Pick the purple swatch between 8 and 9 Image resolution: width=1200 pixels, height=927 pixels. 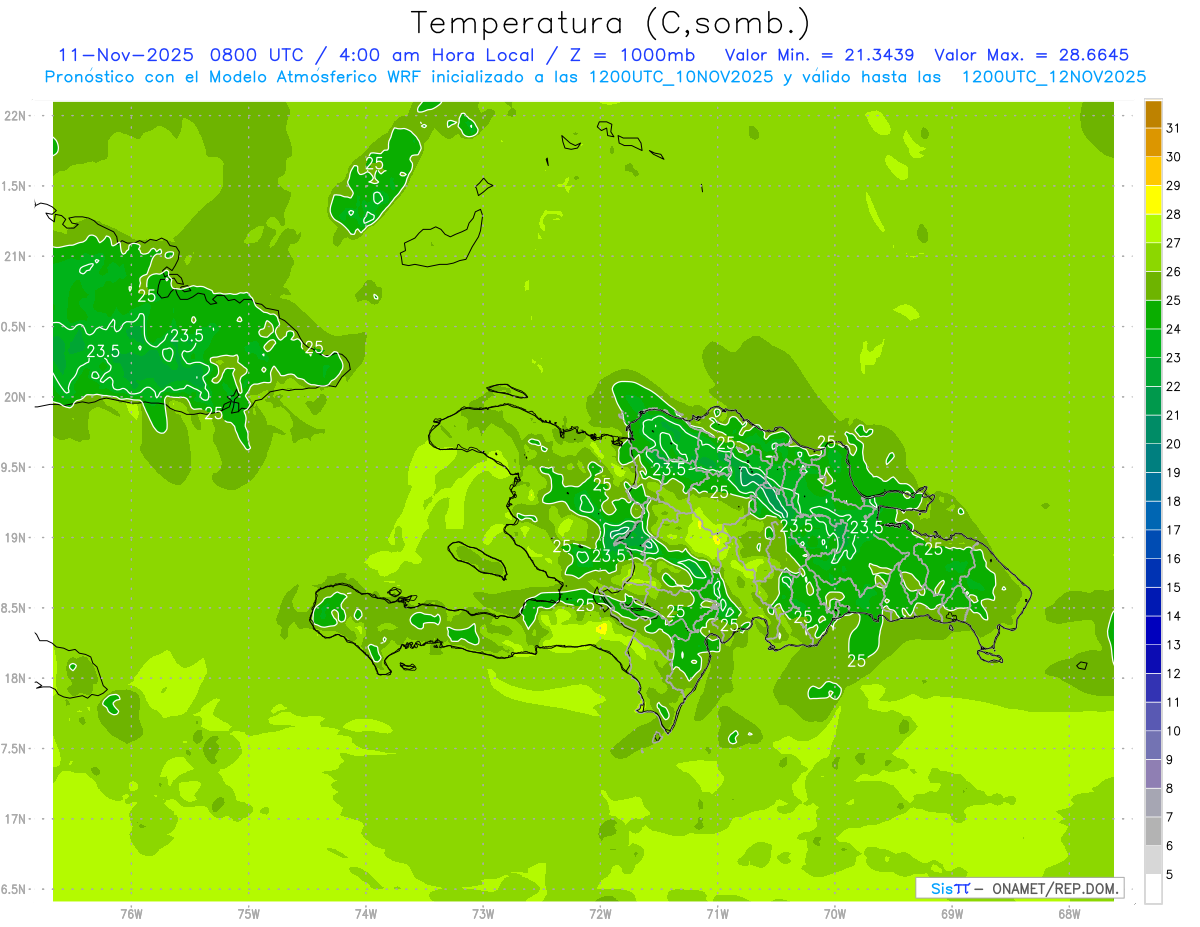[x=1153, y=774]
